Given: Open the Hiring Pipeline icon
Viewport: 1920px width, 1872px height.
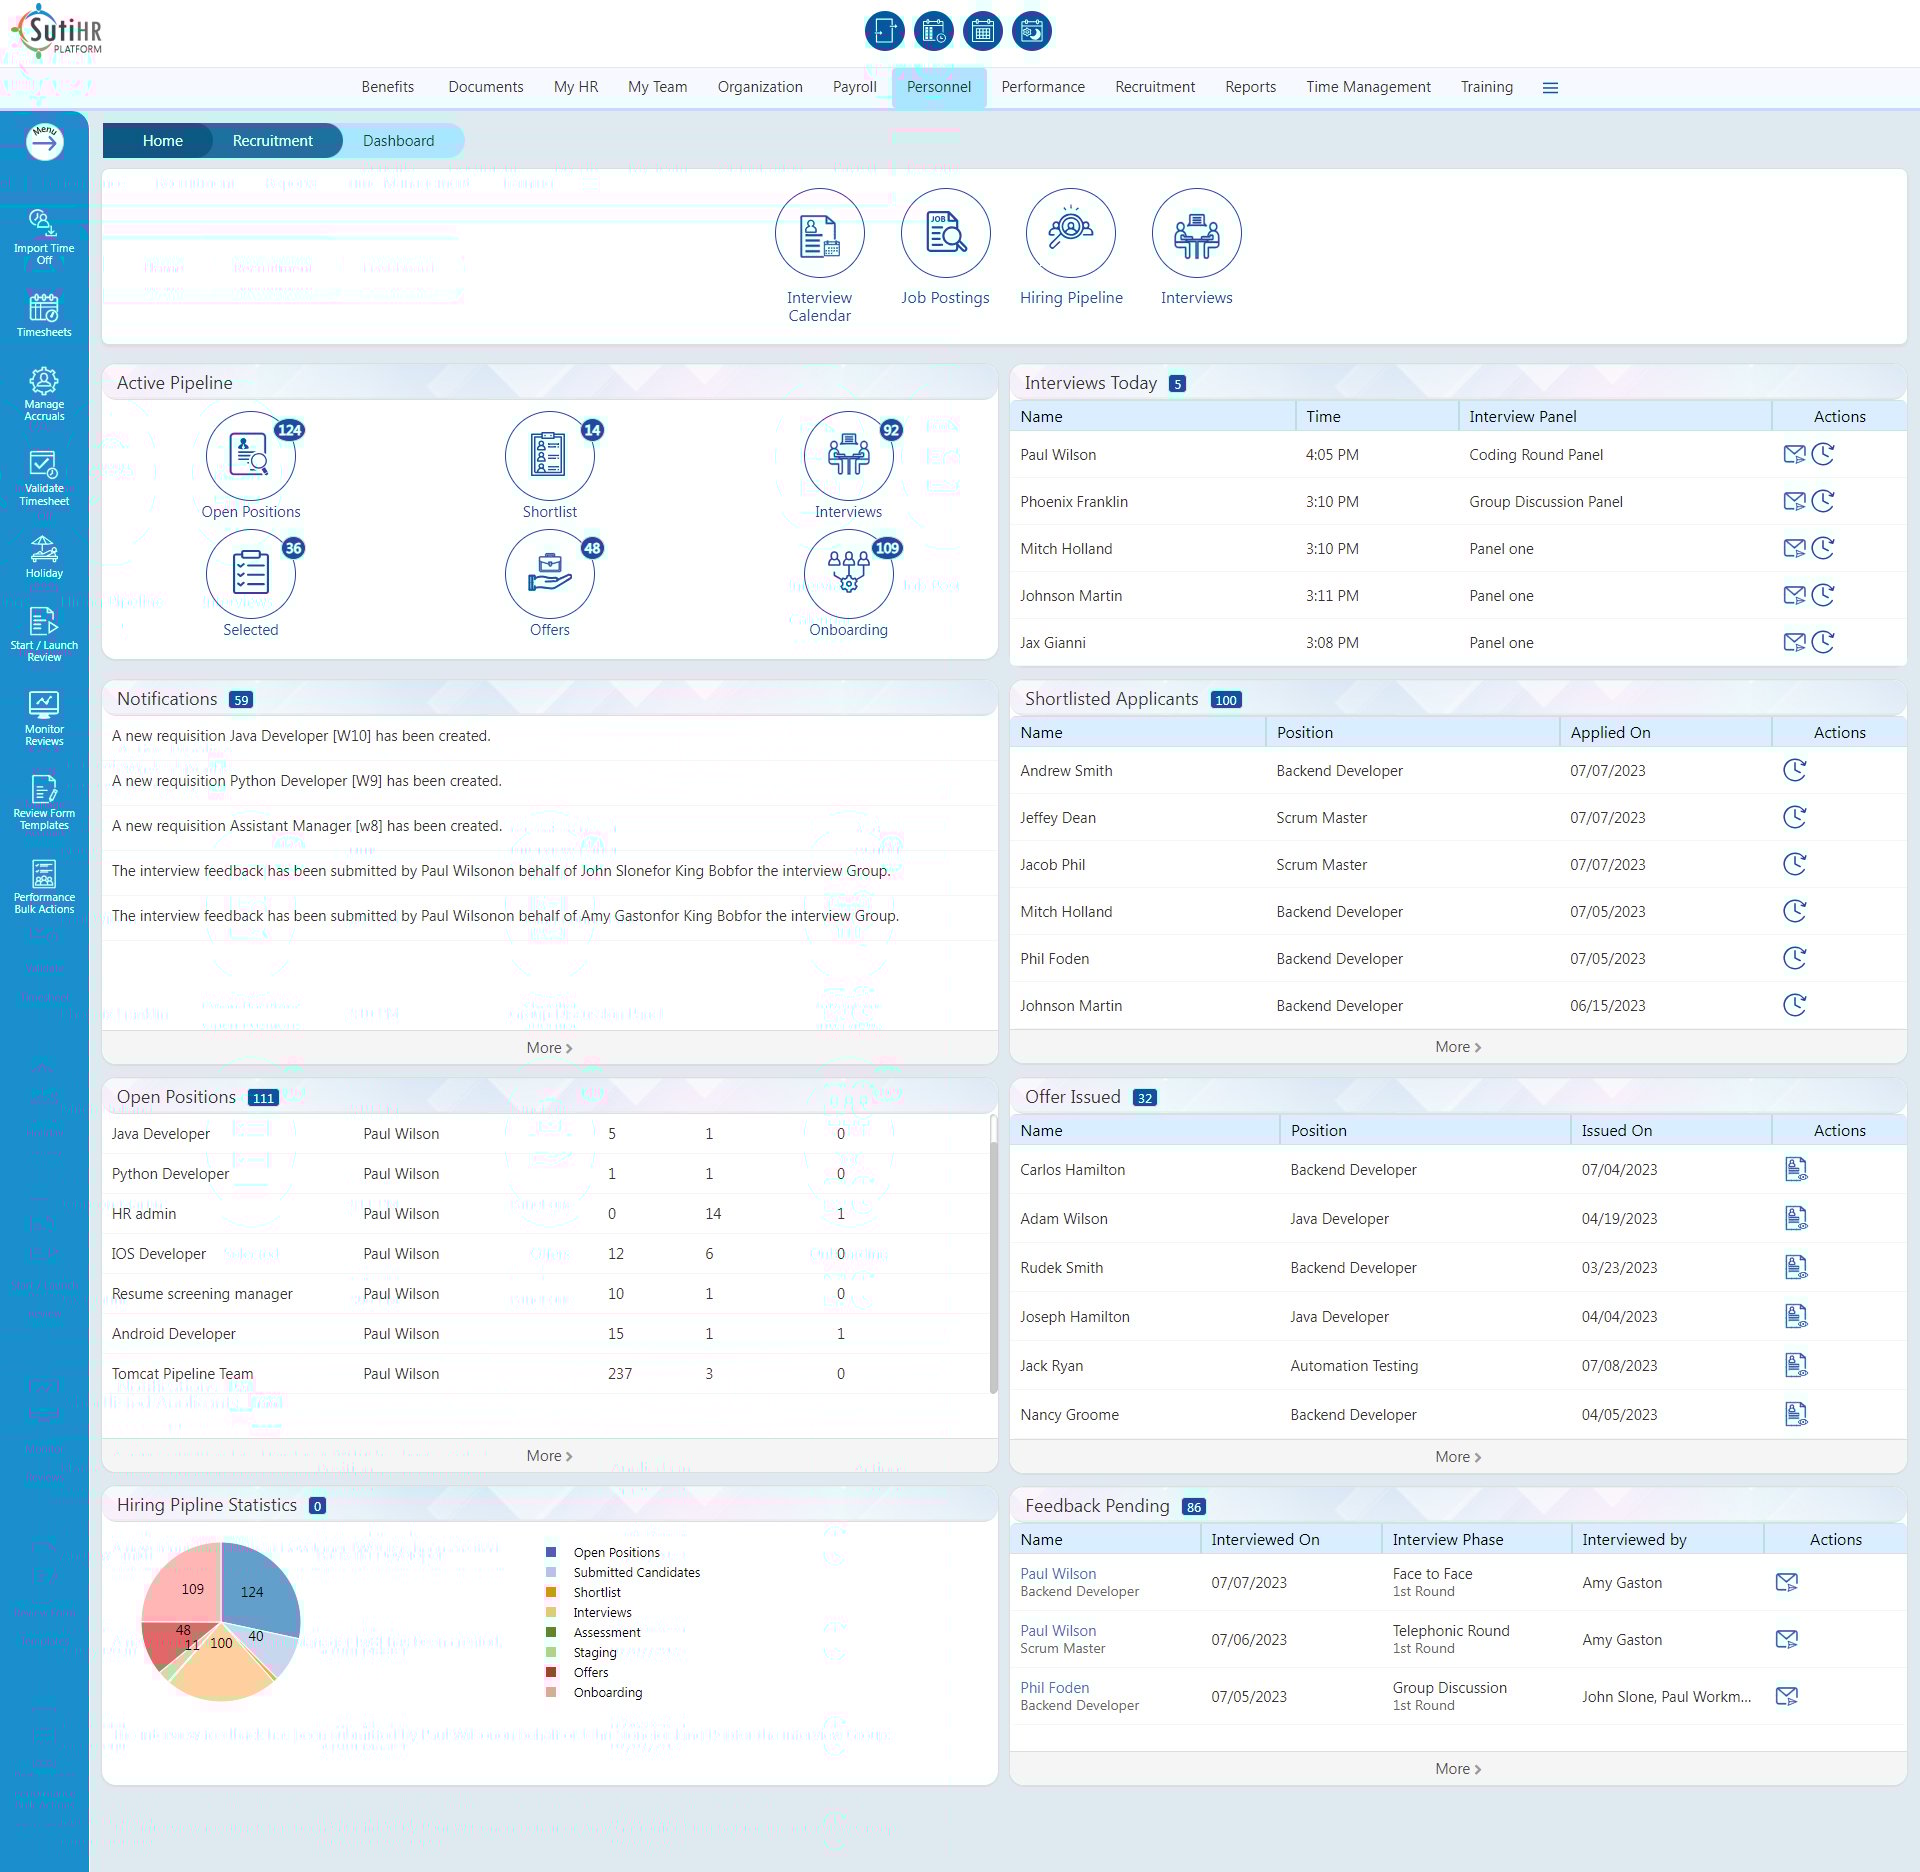Looking at the screenshot, I should click(1070, 233).
